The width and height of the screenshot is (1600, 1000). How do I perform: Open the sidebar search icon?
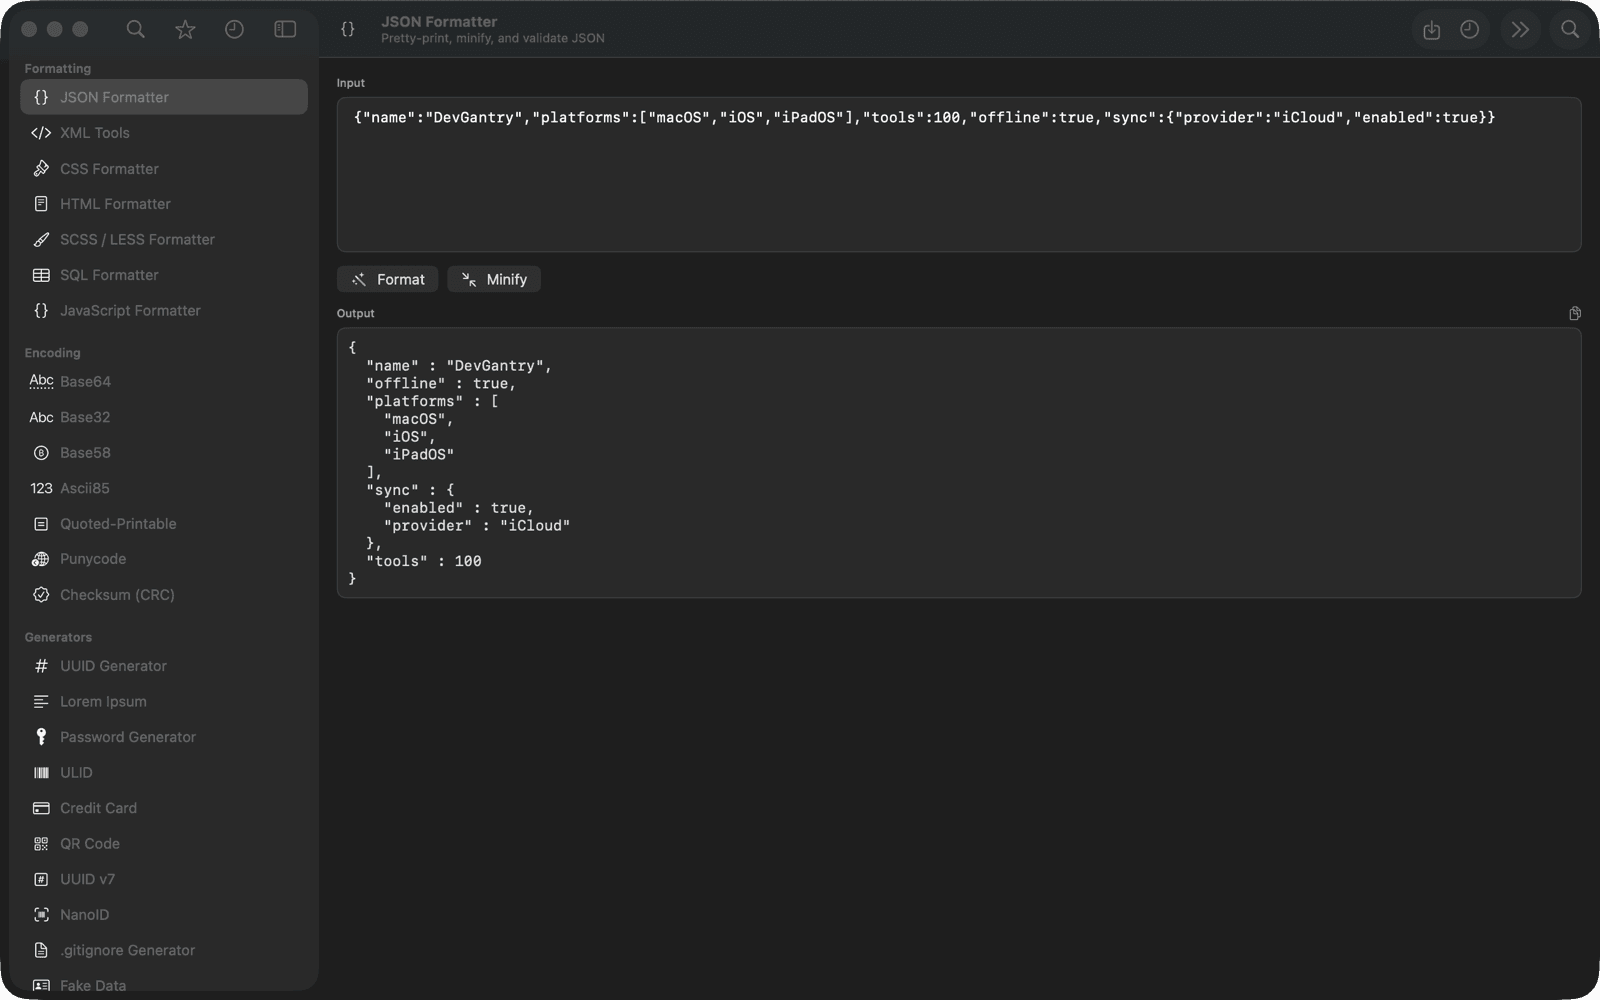pos(135,30)
